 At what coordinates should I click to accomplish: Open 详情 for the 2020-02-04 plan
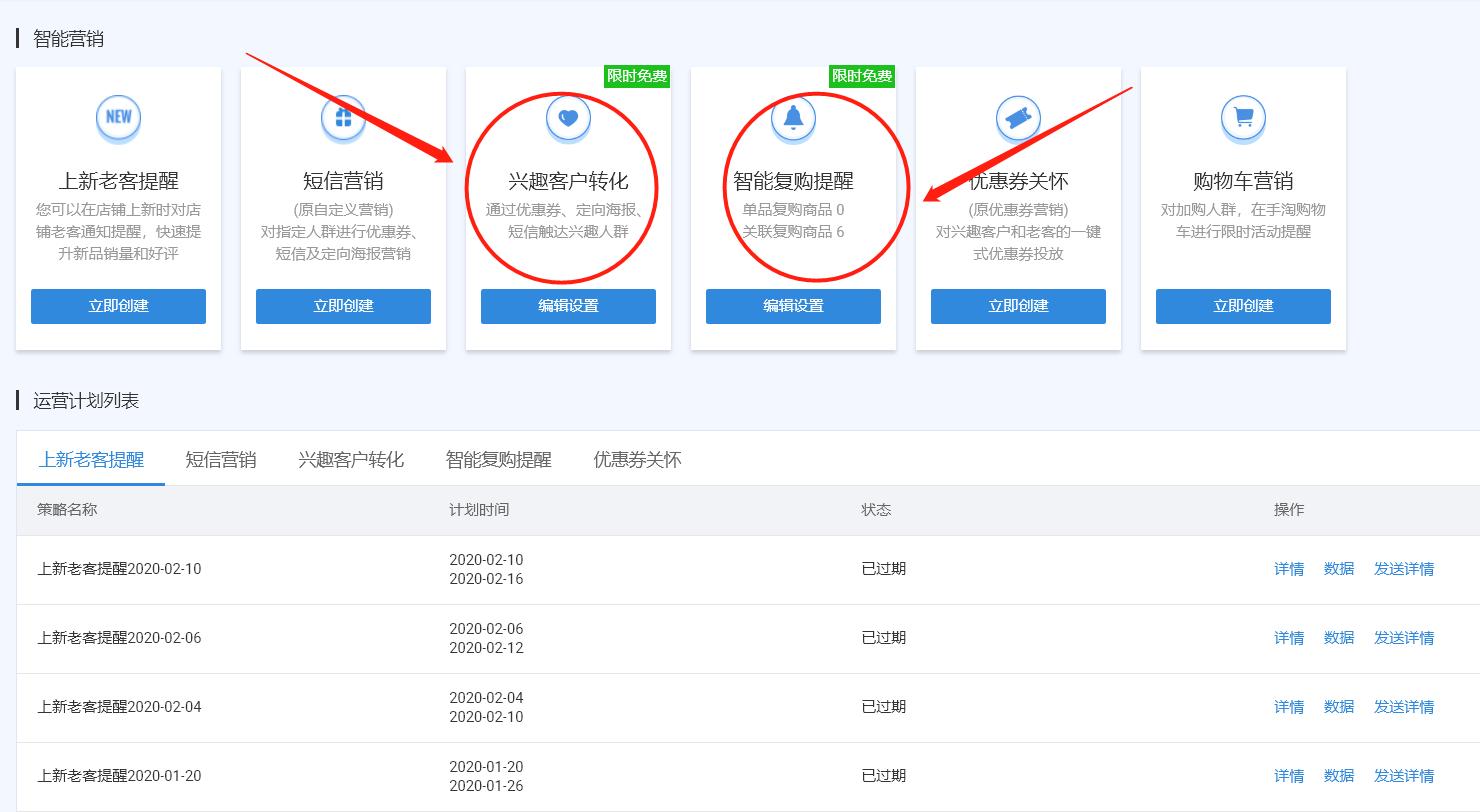coord(1289,707)
